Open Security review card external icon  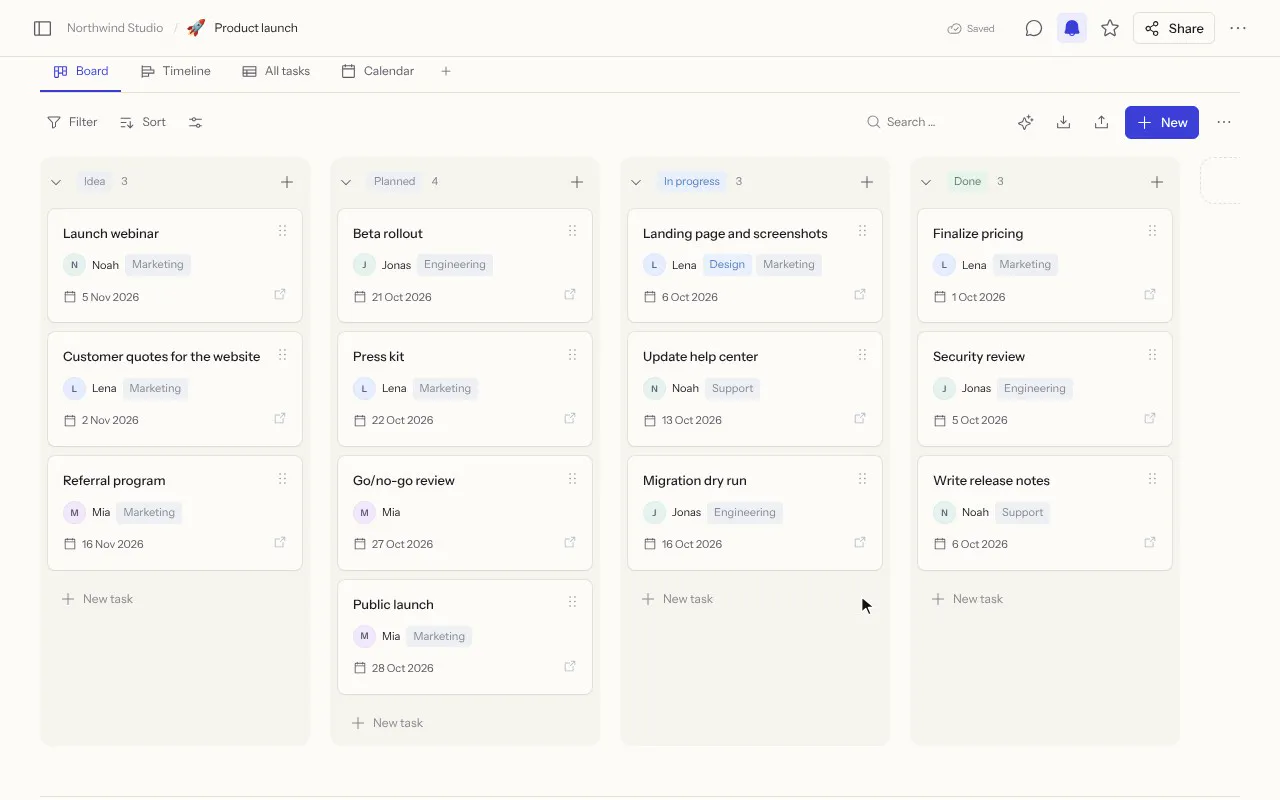click(1150, 419)
